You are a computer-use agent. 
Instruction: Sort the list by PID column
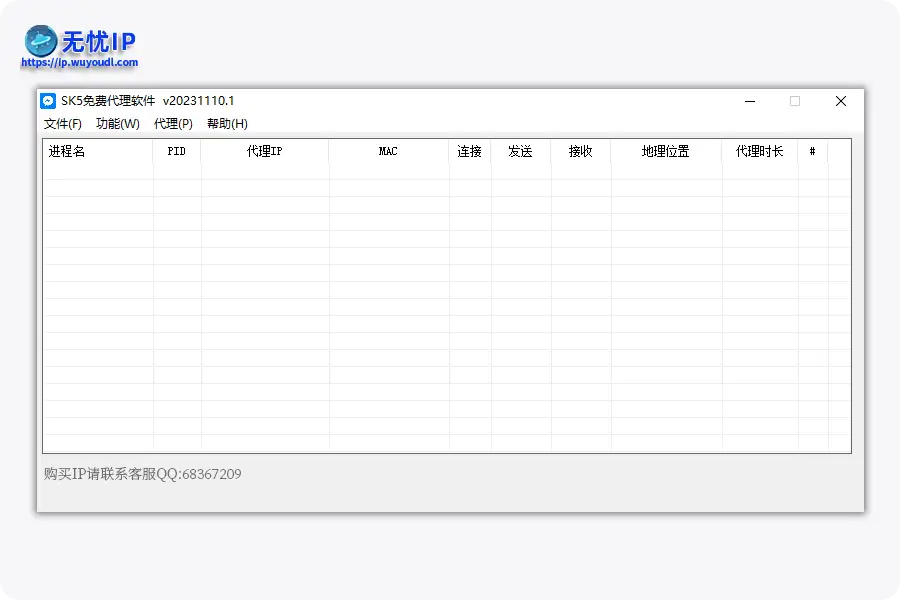point(177,152)
